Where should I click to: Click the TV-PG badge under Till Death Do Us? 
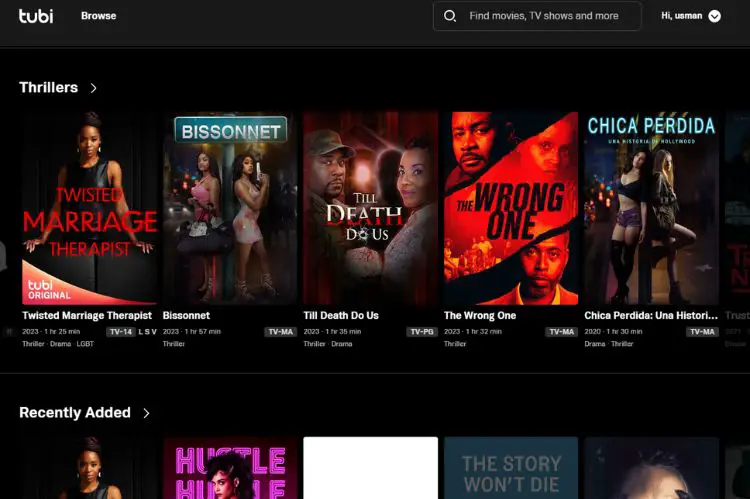pyautogui.click(x=422, y=332)
